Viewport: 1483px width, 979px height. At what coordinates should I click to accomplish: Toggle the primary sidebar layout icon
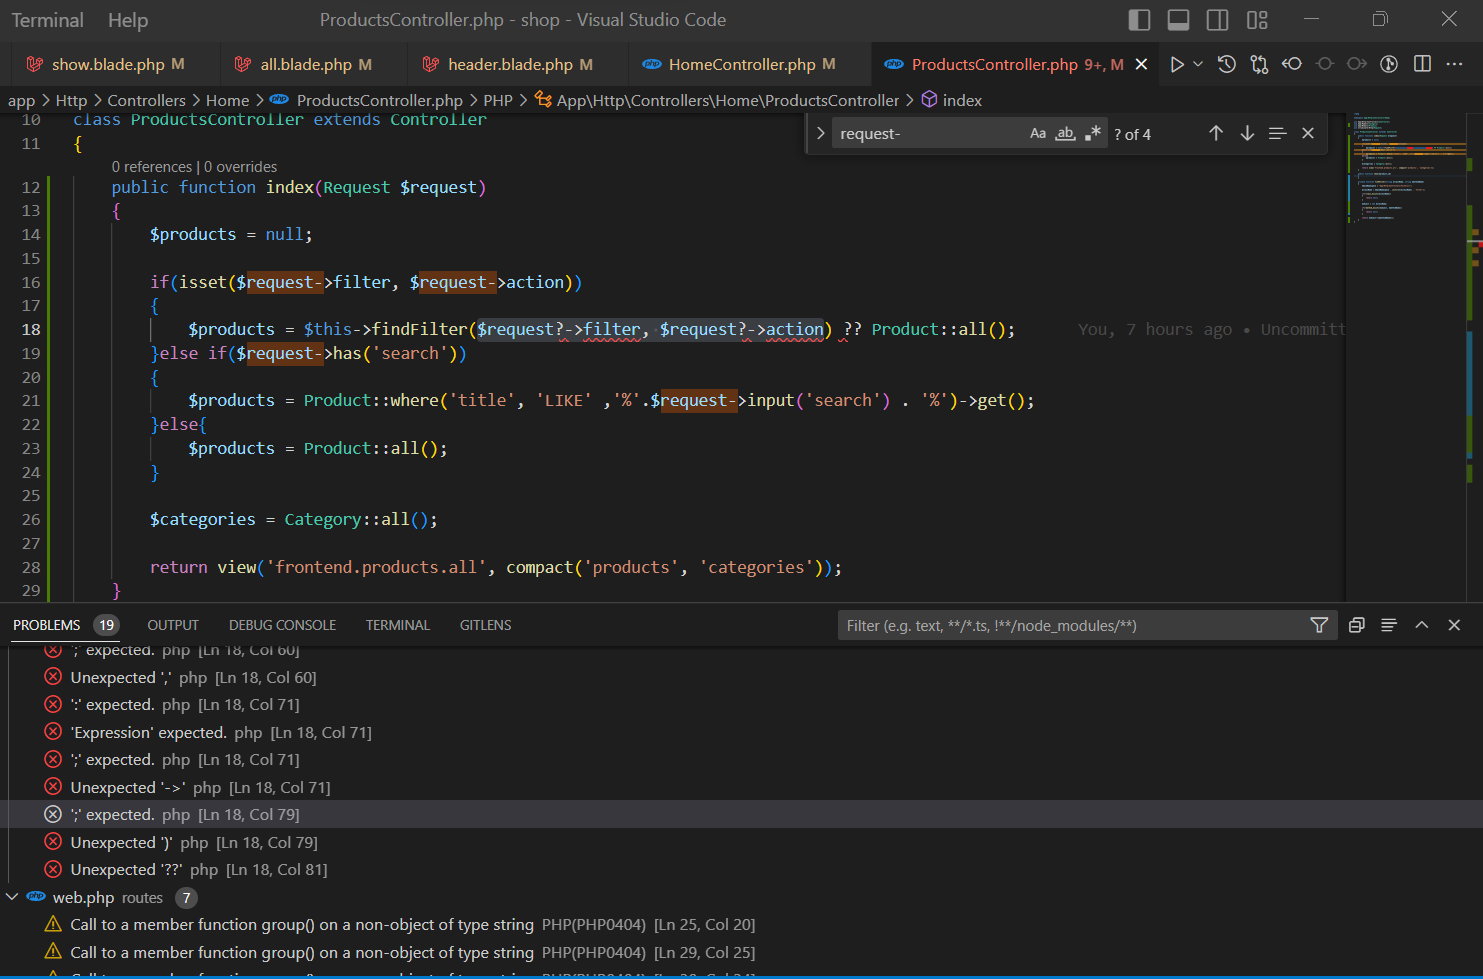pyautogui.click(x=1139, y=19)
